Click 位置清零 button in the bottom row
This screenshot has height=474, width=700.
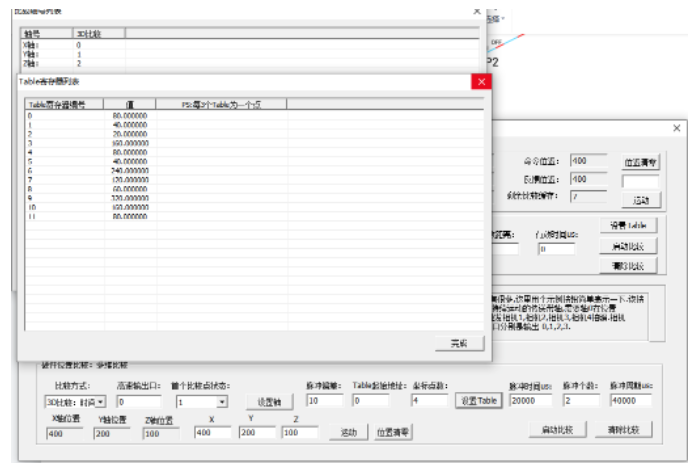coord(392,432)
